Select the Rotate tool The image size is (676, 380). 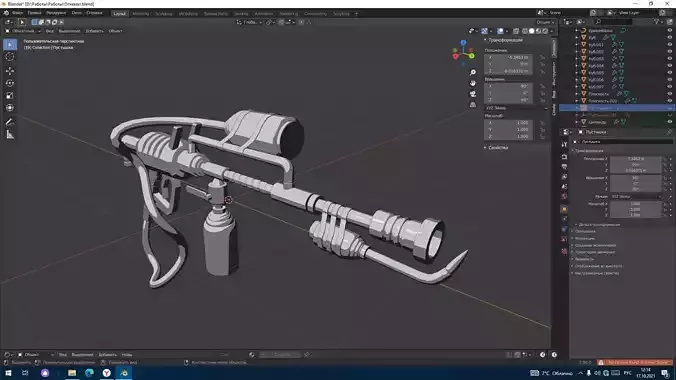pyautogui.click(x=10, y=83)
